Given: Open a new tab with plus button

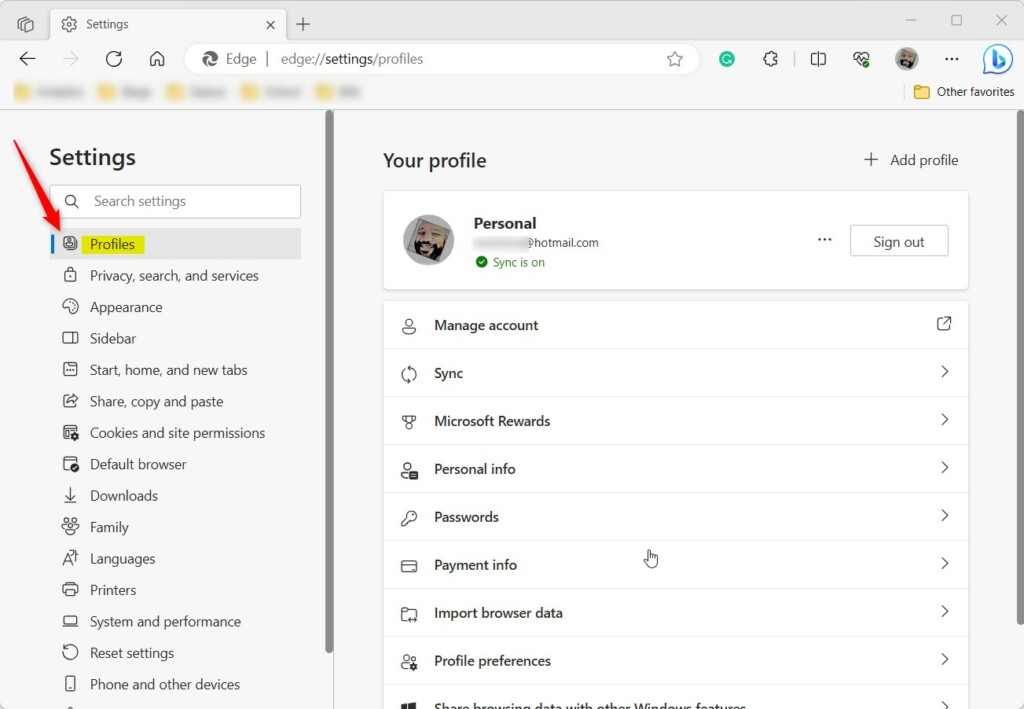Looking at the screenshot, I should 303,24.
